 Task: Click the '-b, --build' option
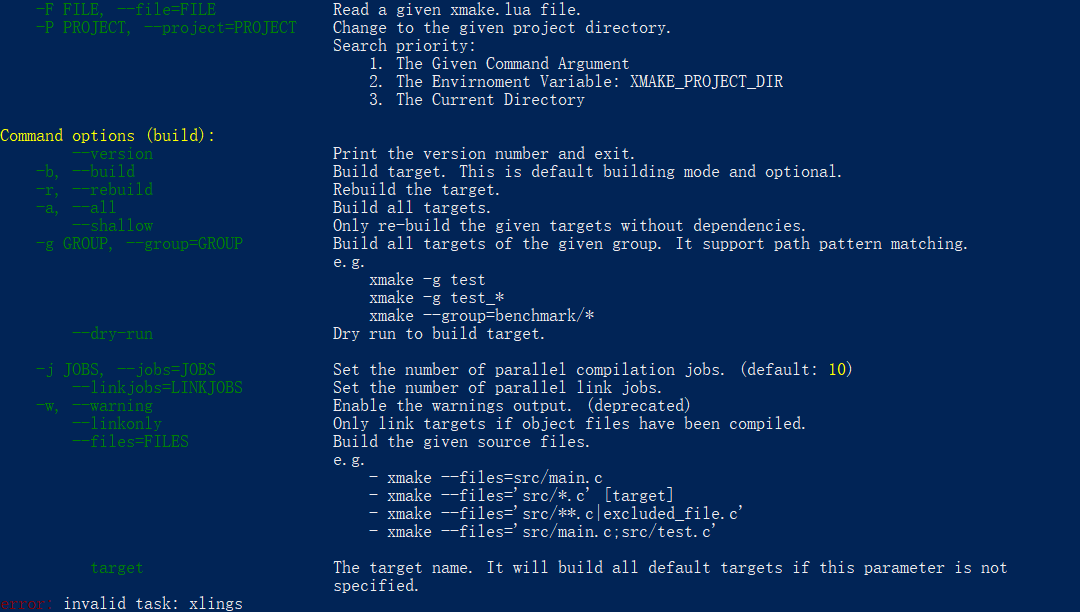(85, 172)
